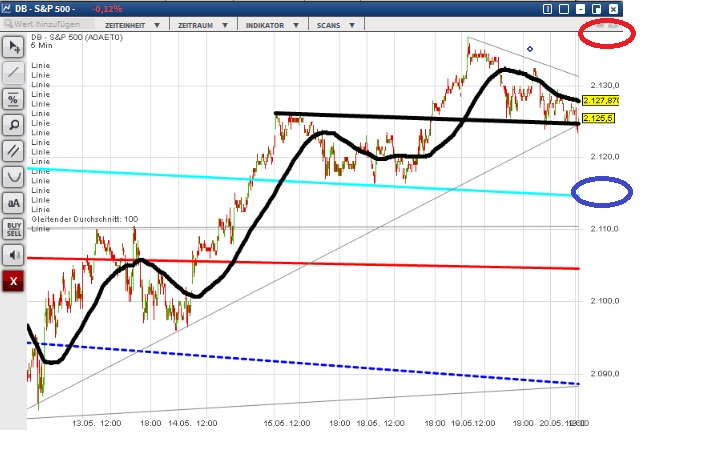Open the ZEITRAUM dropdown
The width and height of the screenshot is (705, 450).
pos(203,25)
